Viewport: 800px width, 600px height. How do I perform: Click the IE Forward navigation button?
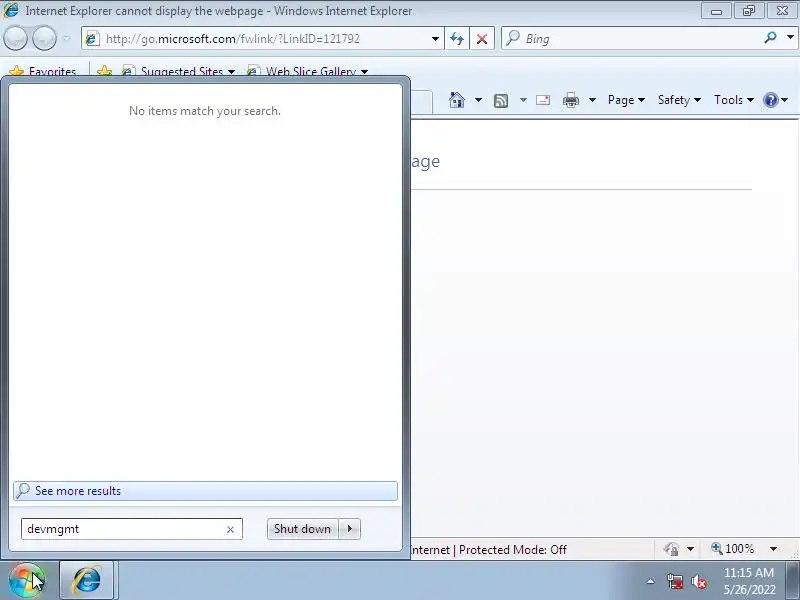(45, 38)
